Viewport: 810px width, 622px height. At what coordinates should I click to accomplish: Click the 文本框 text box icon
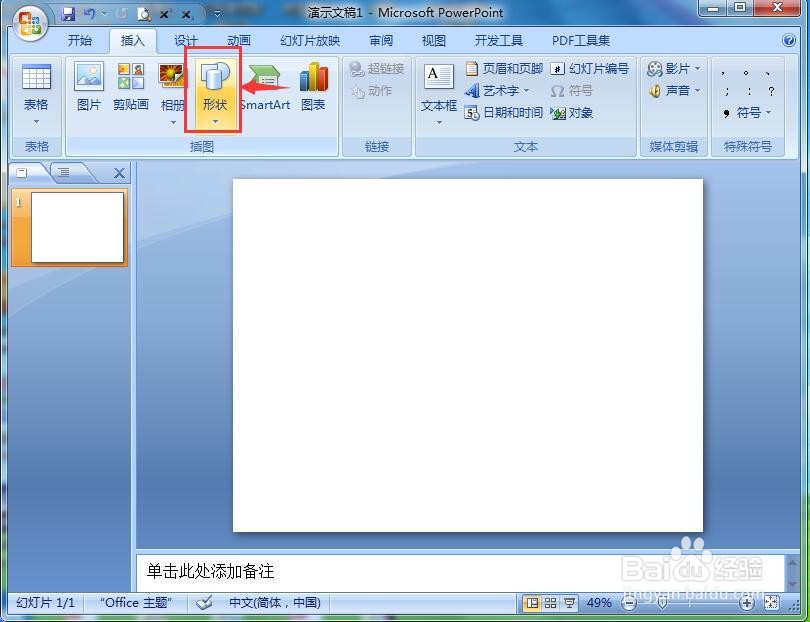pos(438,77)
